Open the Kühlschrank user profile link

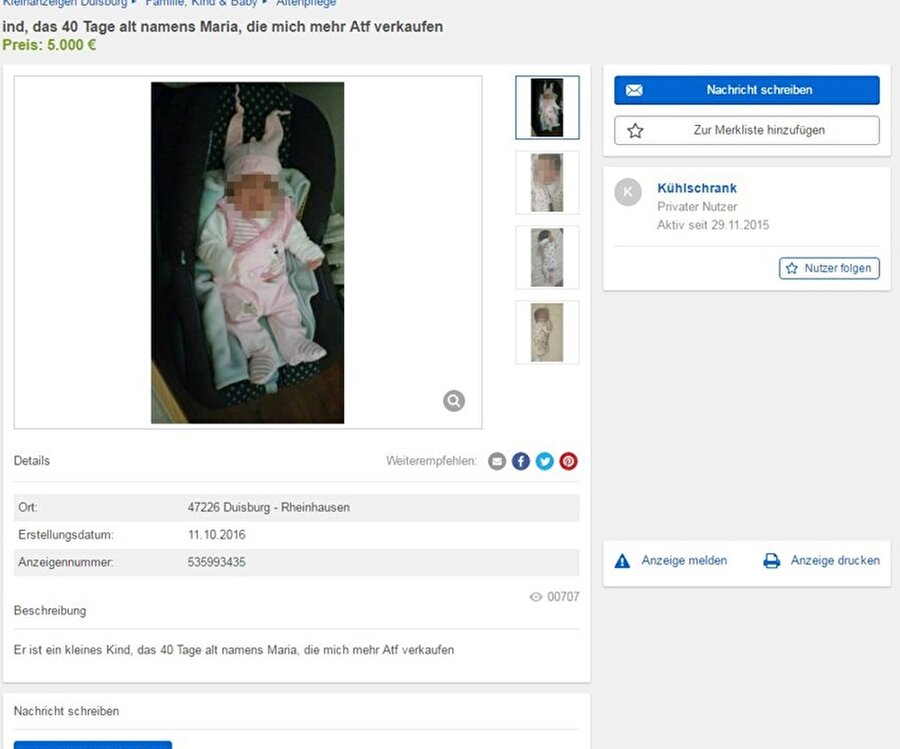coord(697,188)
